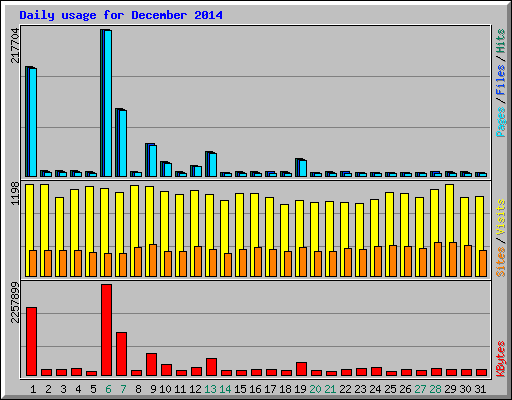
Task: Click day 14 label on the x-axis
Action: tap(225, 389)
